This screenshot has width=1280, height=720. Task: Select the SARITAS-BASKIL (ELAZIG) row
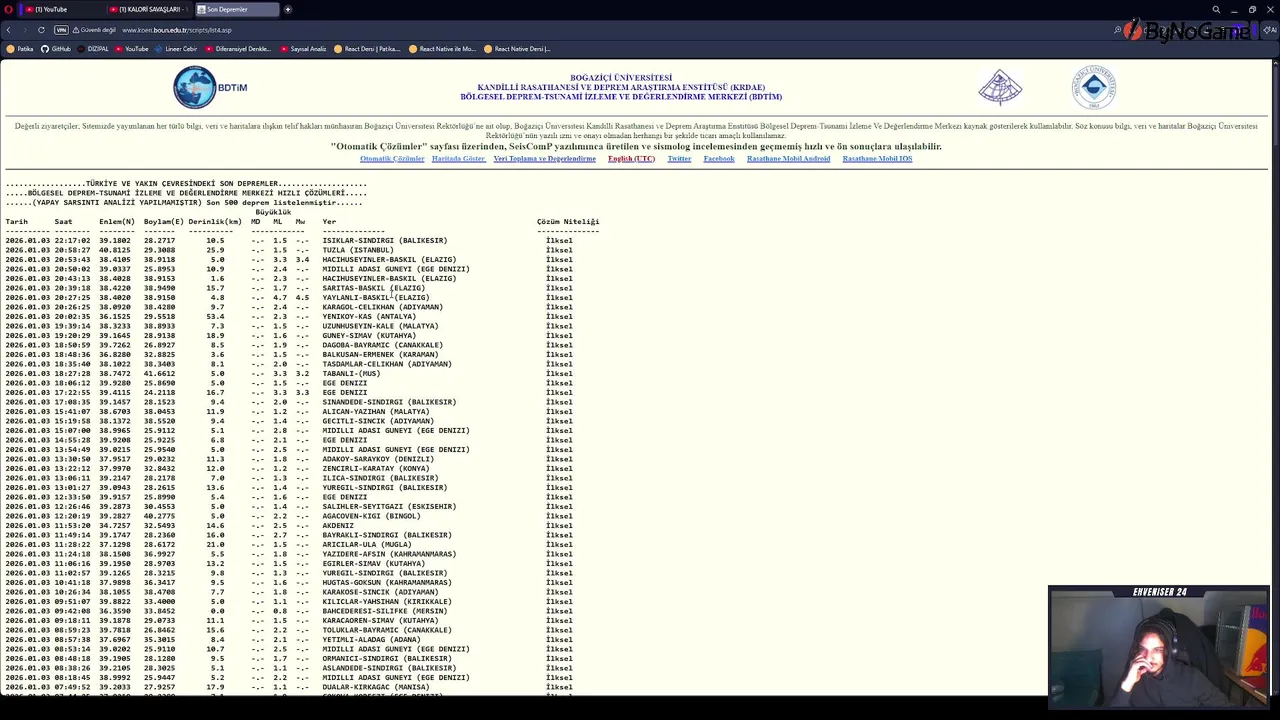(x=289, y=288)
